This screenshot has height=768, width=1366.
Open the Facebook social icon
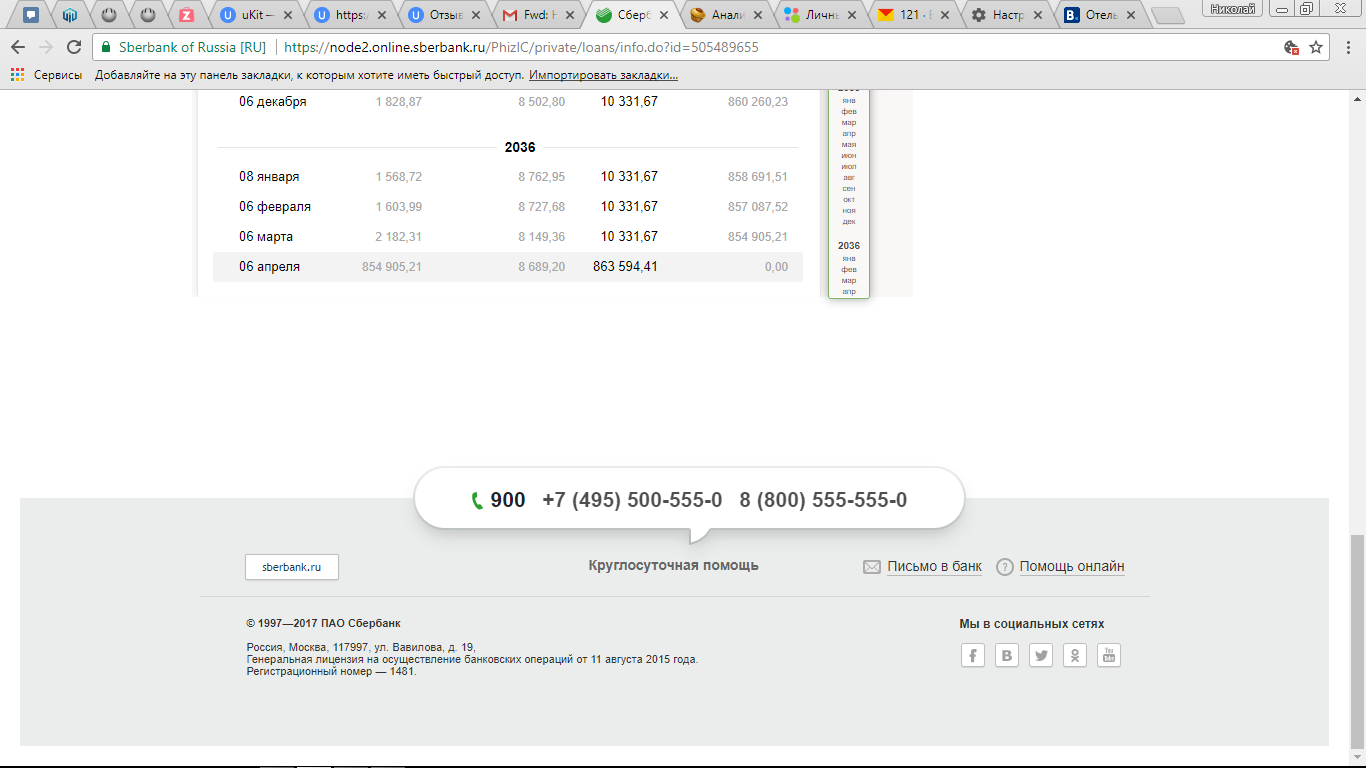[x=973, y=656]
